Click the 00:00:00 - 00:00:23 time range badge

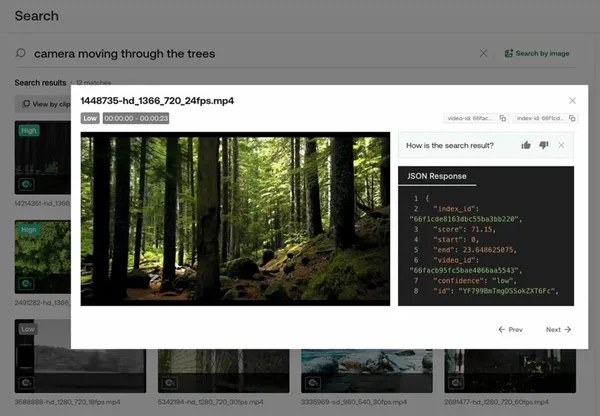136,118
